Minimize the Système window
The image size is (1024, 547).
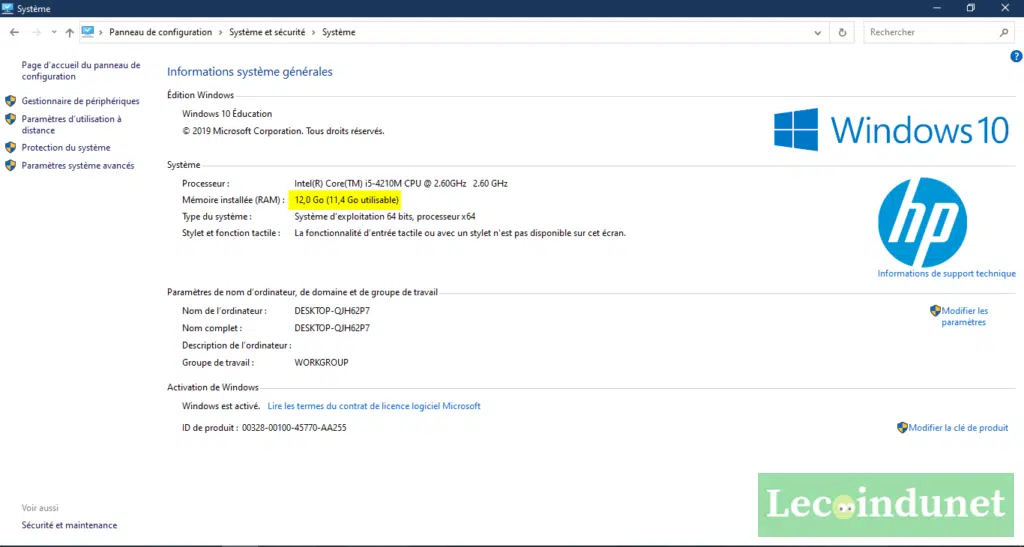tap(936, 8)
